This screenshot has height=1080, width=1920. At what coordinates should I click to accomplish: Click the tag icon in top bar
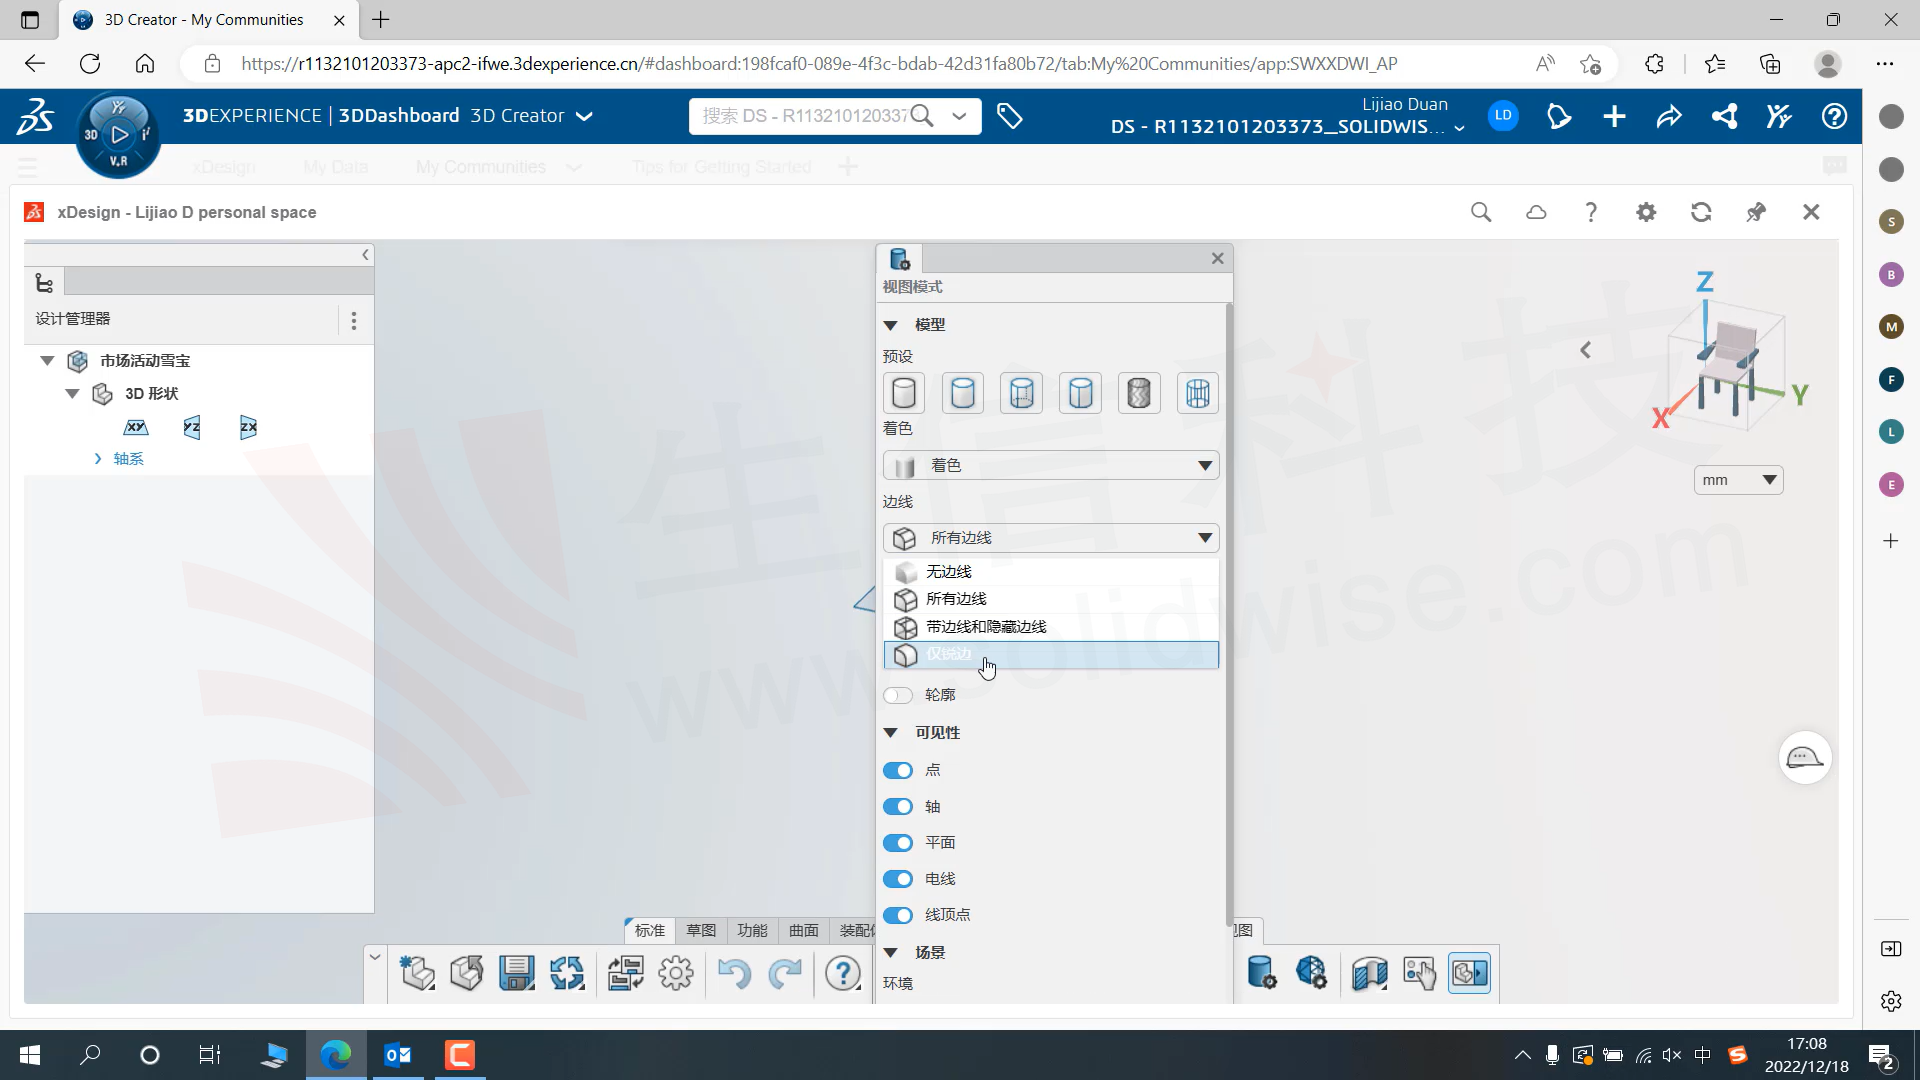click(1010, 116)
